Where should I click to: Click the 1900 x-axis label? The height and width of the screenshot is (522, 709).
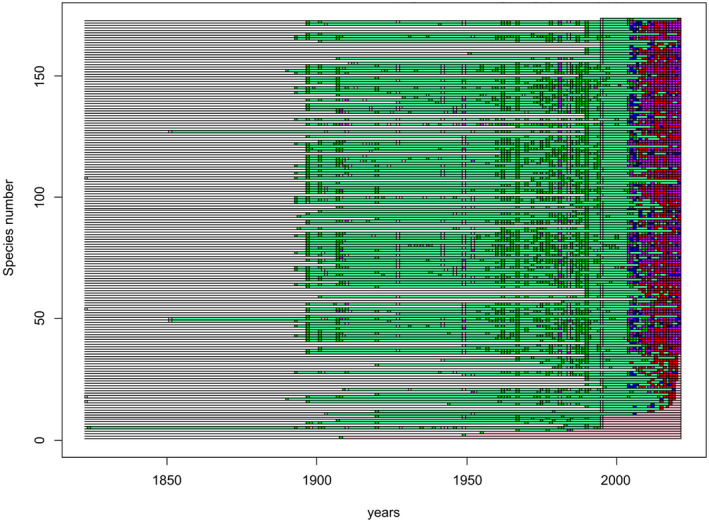pyautogui.click(x=317, y=480)
